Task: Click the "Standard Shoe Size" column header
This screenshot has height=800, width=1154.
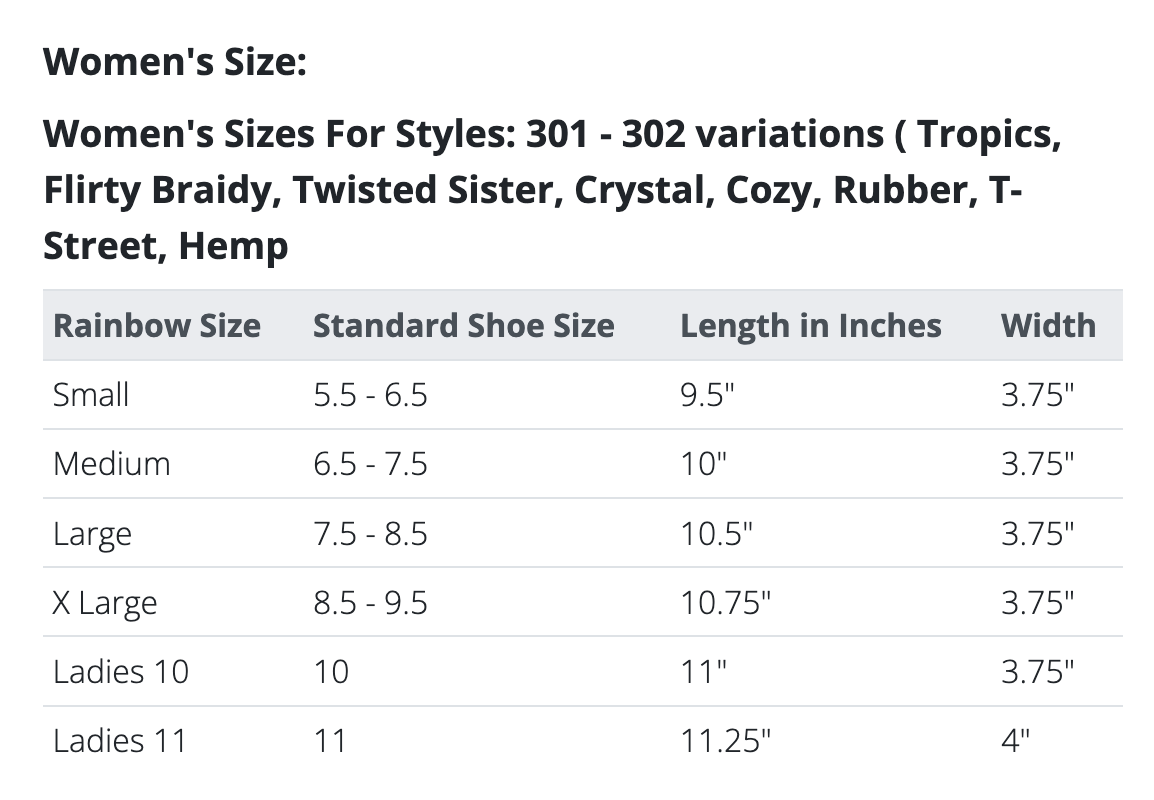Action: click(464, 326)
